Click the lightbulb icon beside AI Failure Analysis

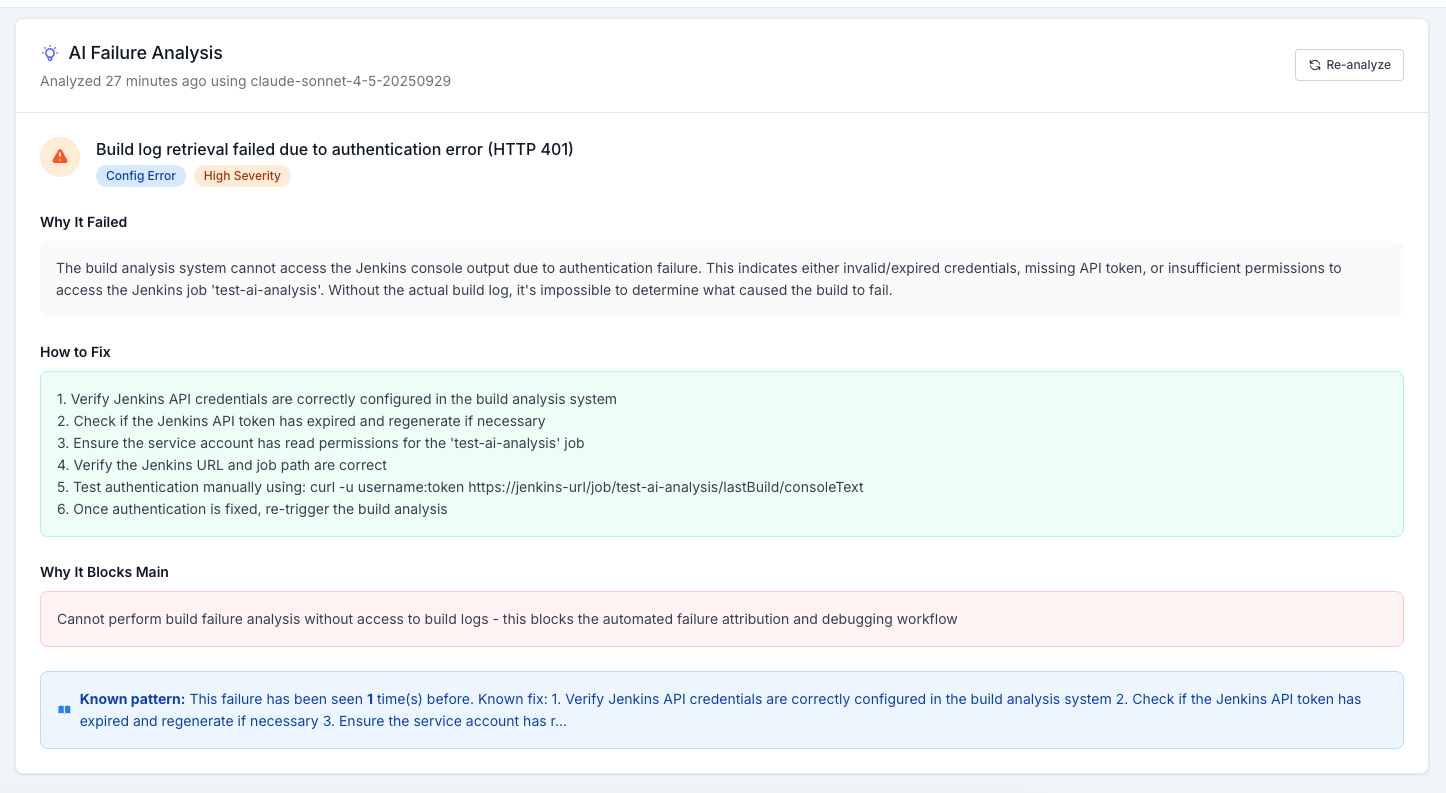tap(50, 53)
